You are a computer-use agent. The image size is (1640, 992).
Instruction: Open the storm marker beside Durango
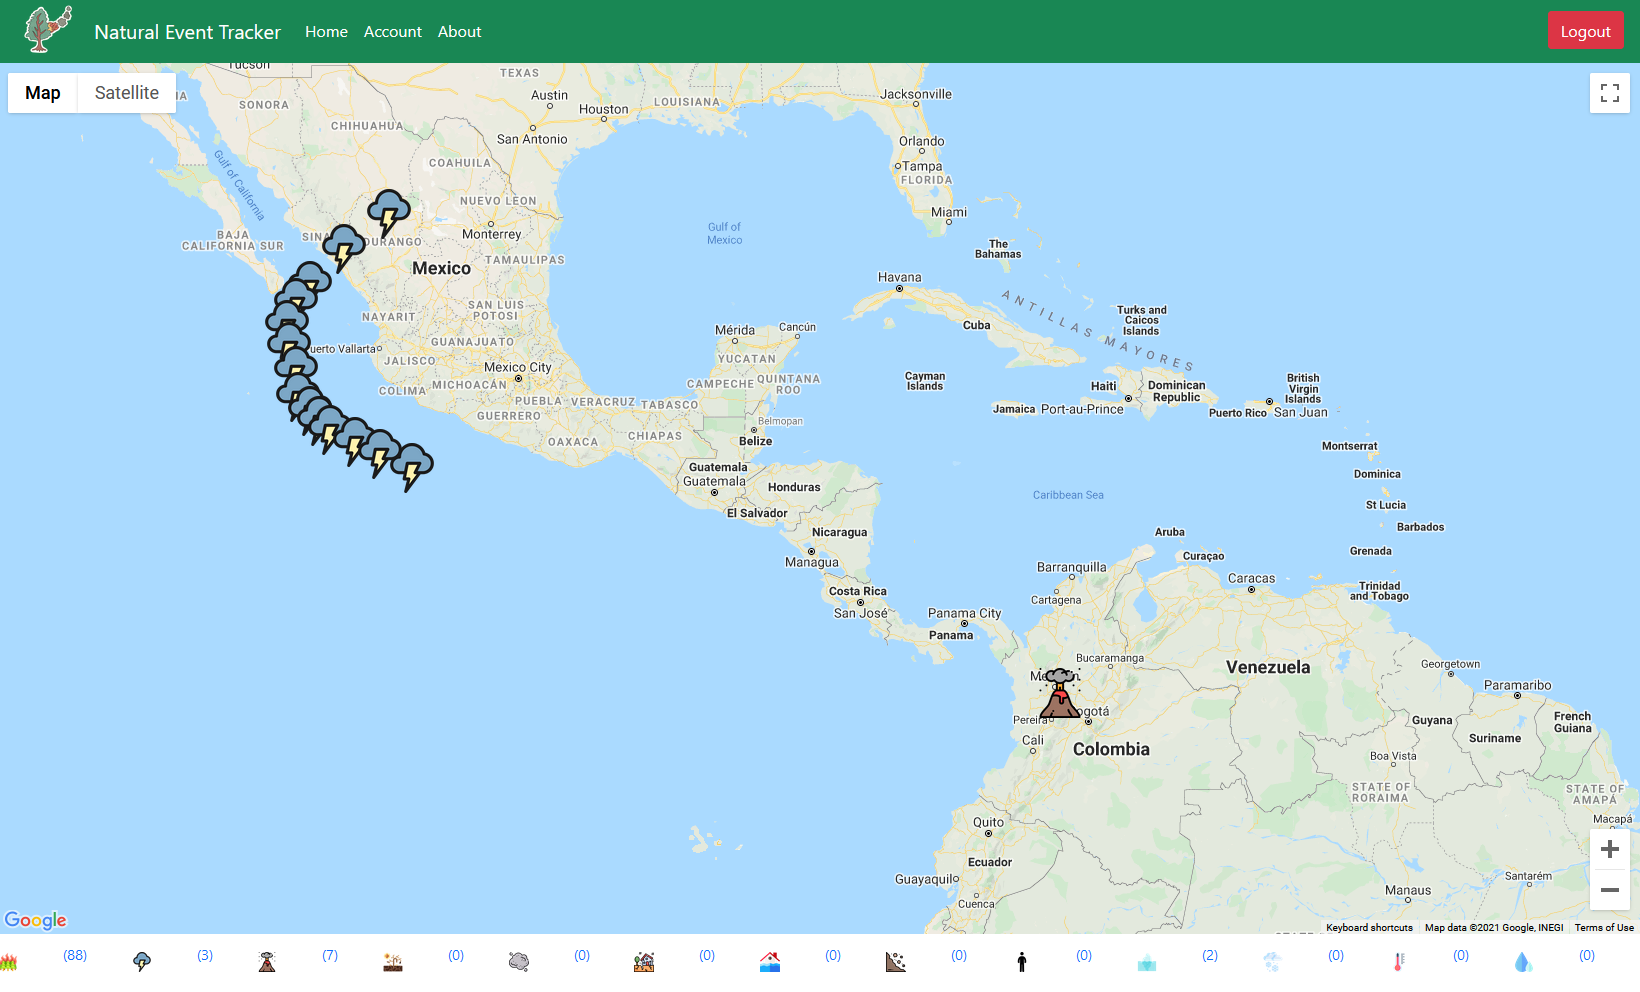coord(343,248)
